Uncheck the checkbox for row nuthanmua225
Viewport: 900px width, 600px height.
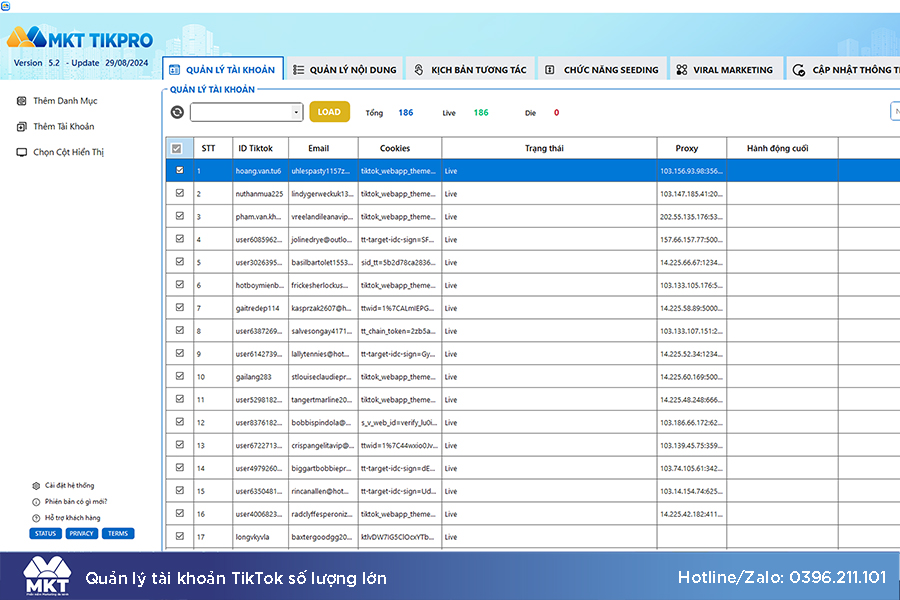click(x=180, y=193)
